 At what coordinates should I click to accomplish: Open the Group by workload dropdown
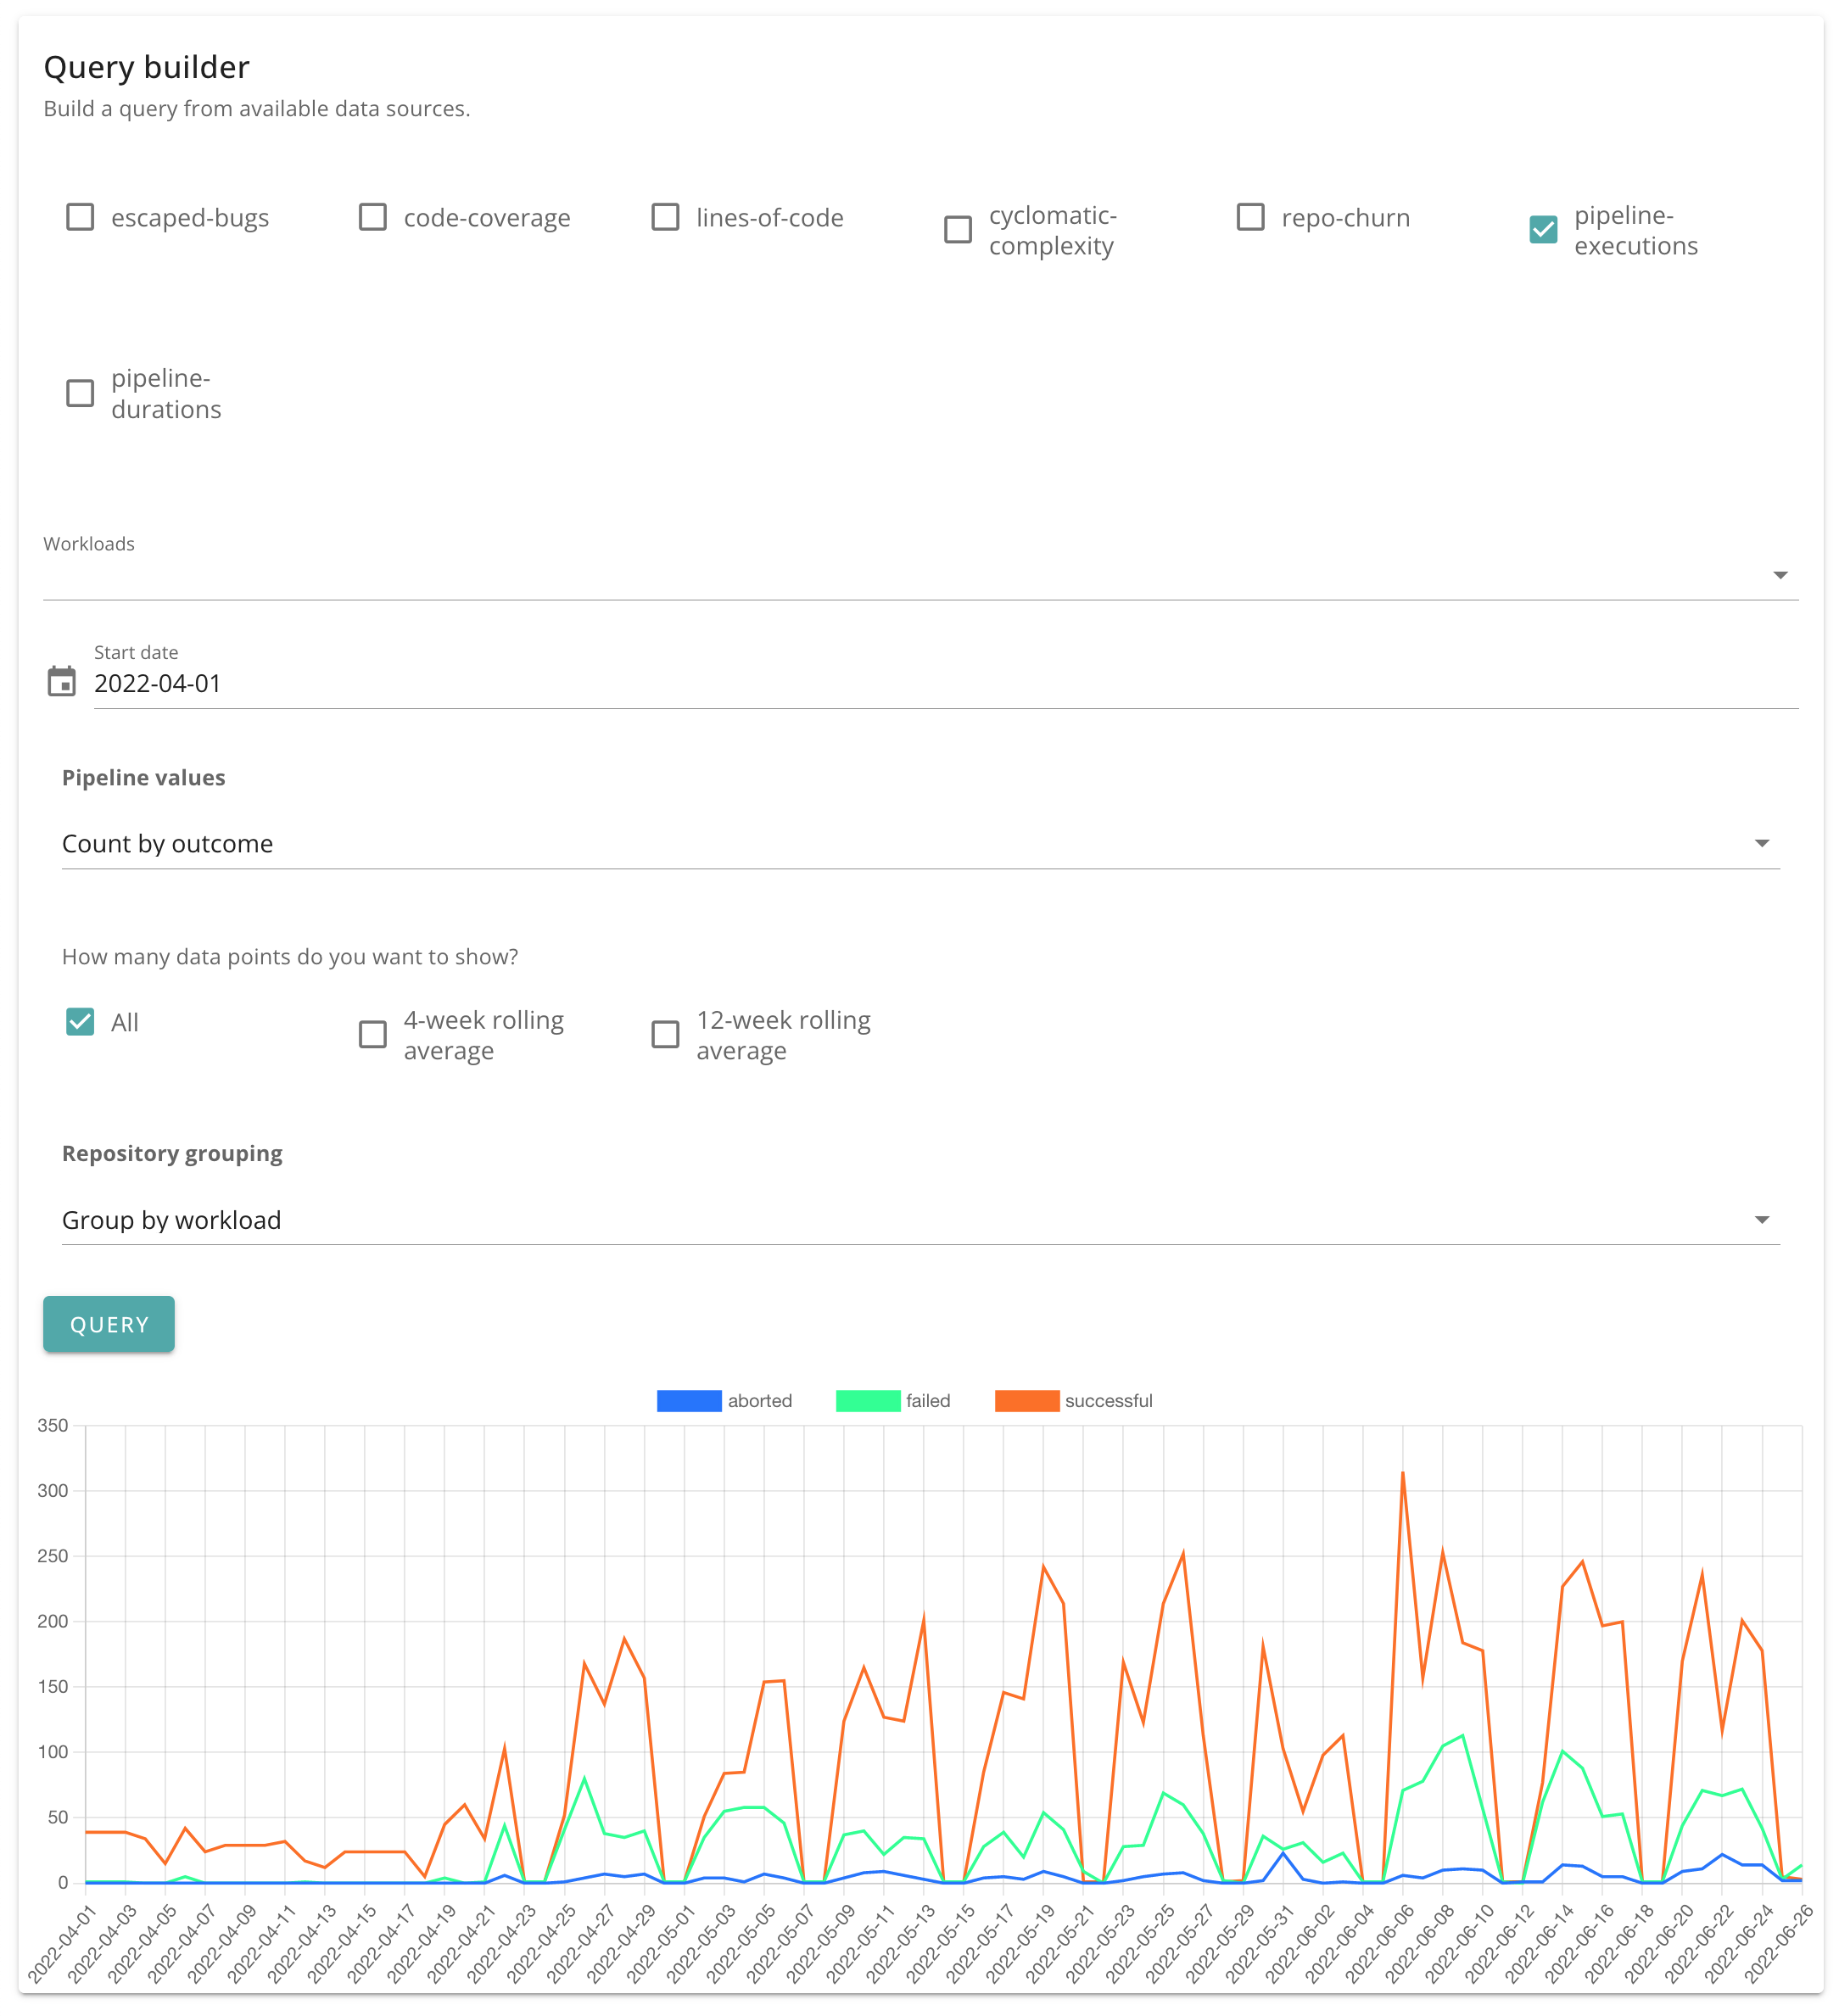(920, 1220)
